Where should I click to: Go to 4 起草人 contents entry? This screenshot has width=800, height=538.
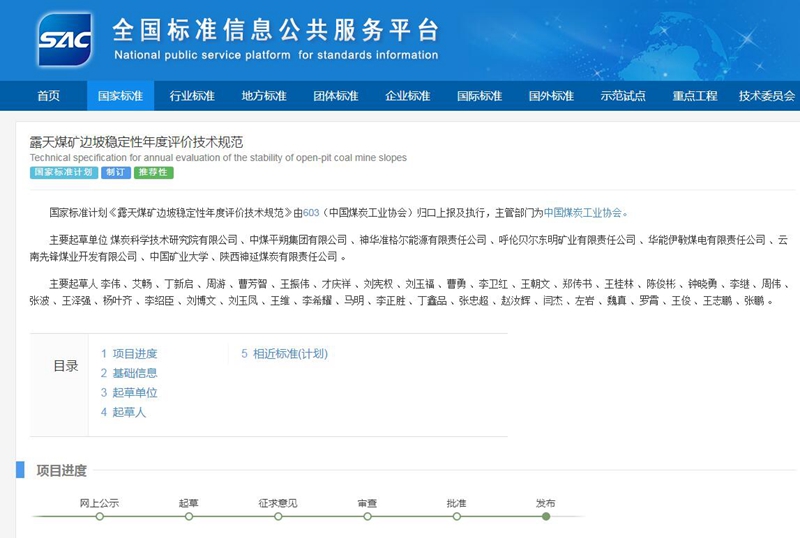[123, 412]
